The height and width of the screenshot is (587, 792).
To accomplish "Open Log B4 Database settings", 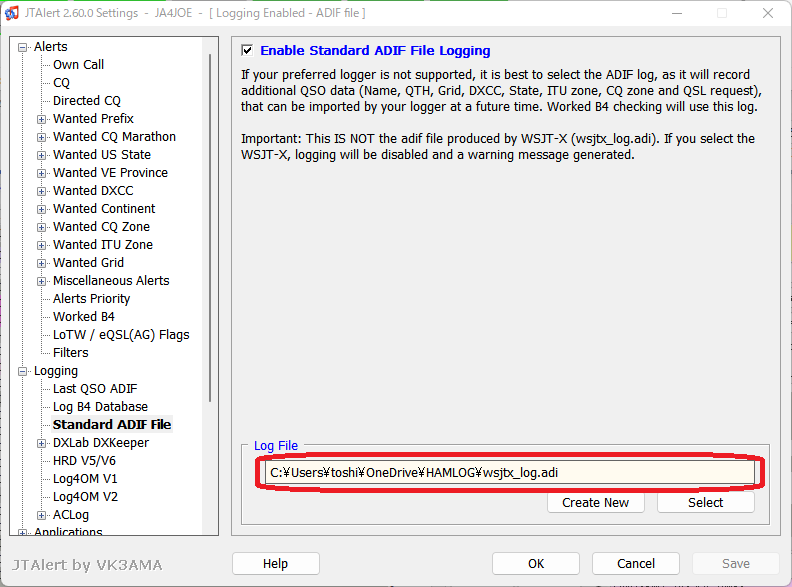I will 101,407.
